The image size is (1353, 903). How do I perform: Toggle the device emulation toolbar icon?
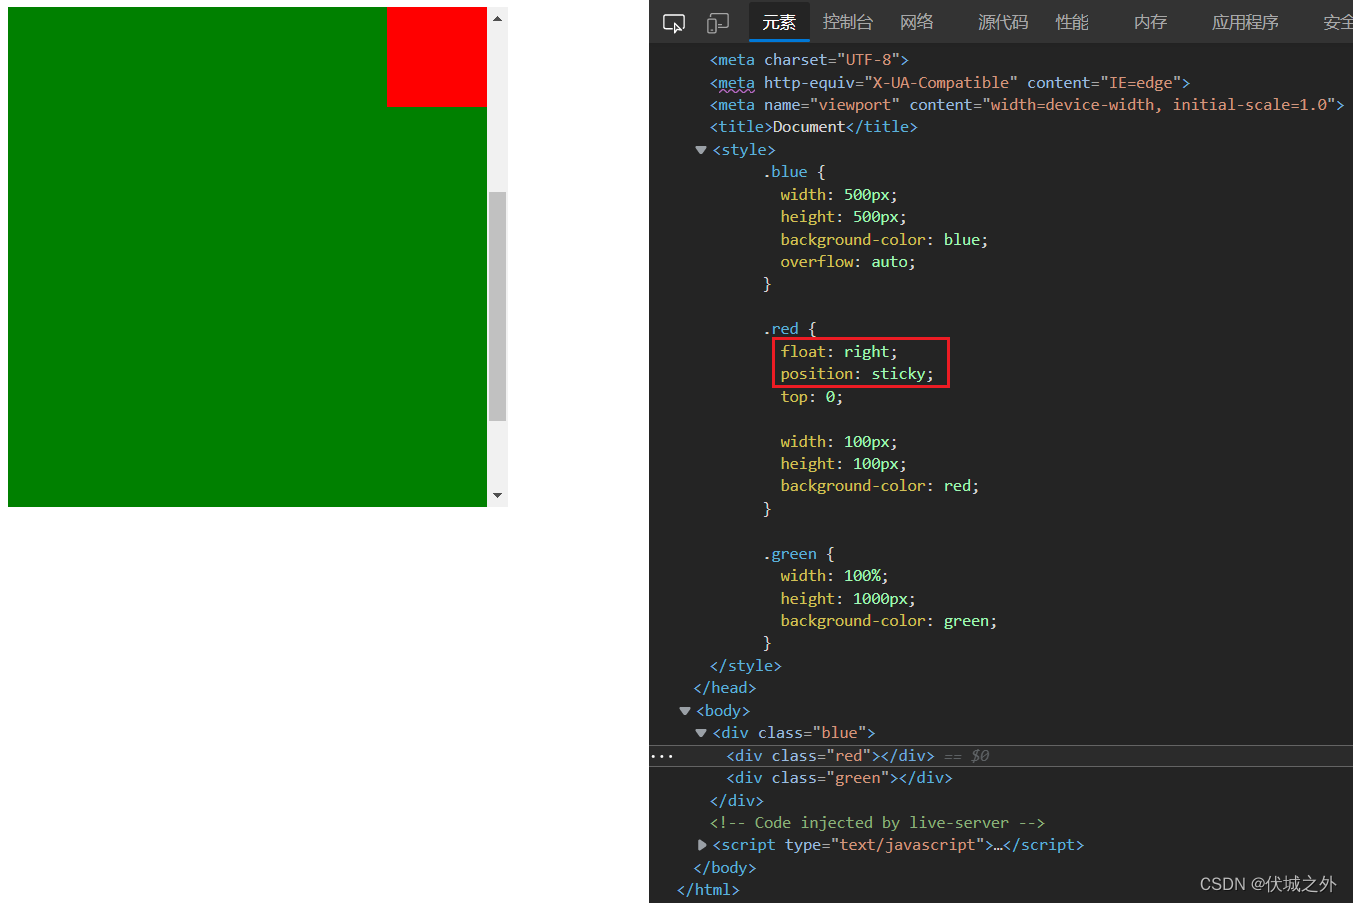click(x=718, y=22)
